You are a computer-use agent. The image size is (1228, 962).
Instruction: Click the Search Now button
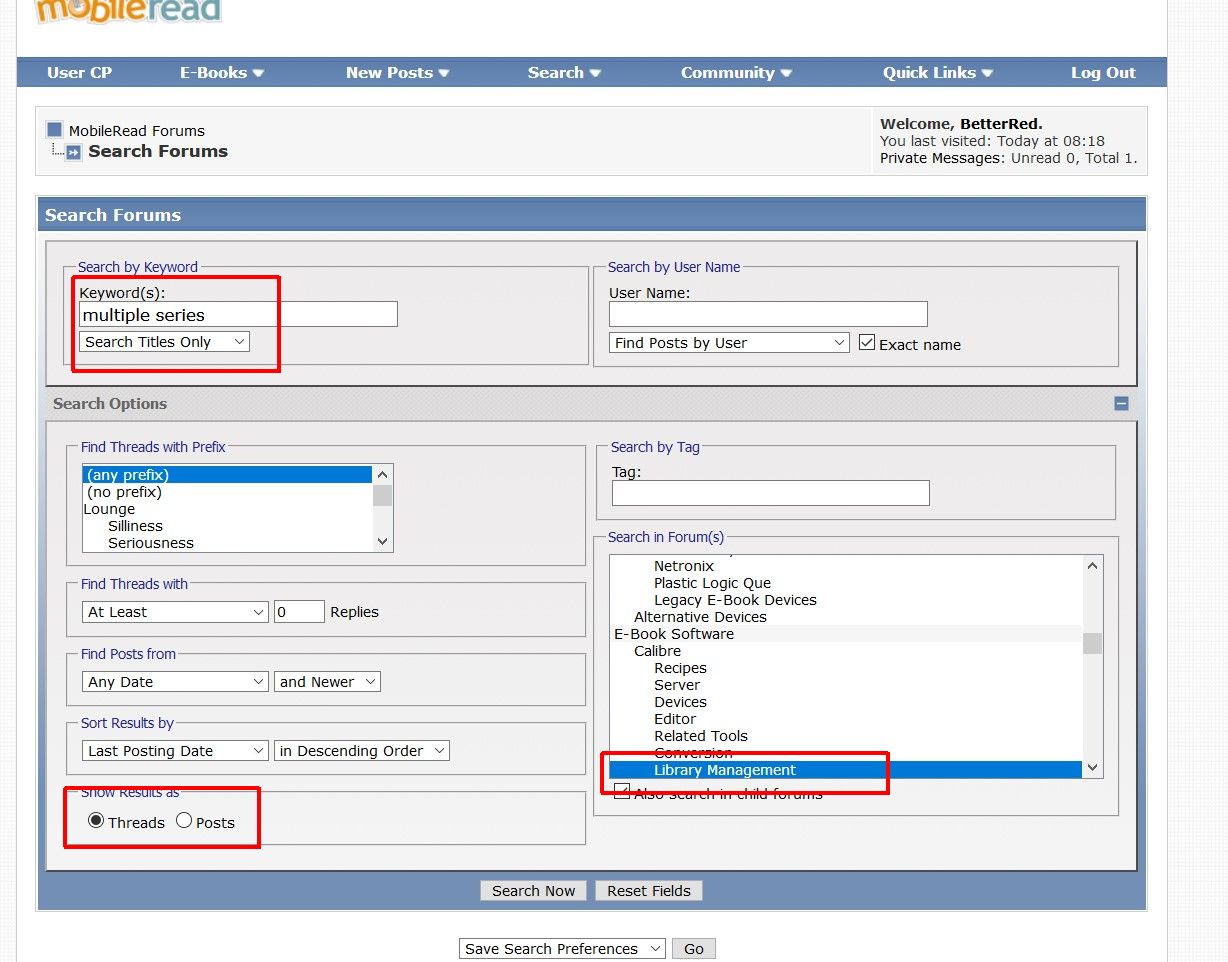(x=533, y=891)
